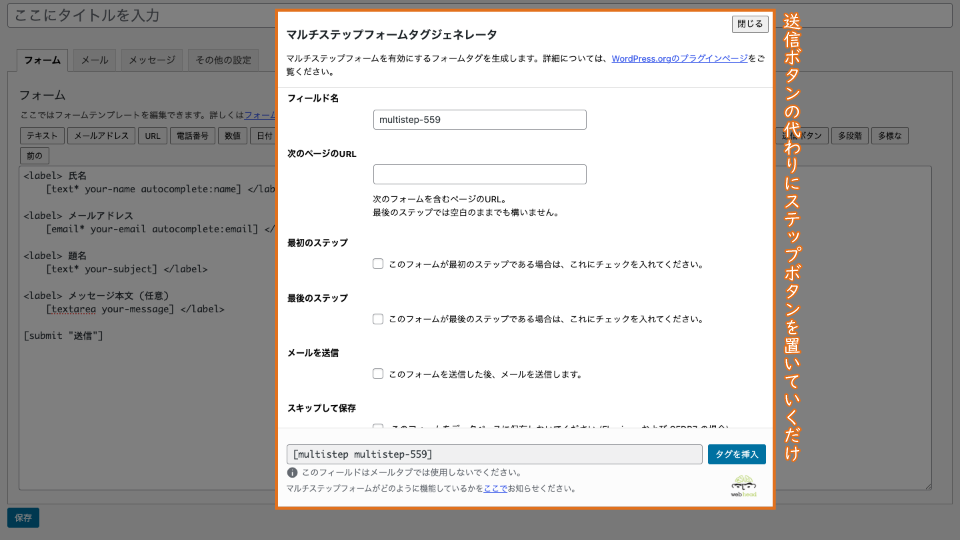Click the 多様な tag button
Image resolution: width=960 pixels, height=540 pixels.
coord(890,136)
